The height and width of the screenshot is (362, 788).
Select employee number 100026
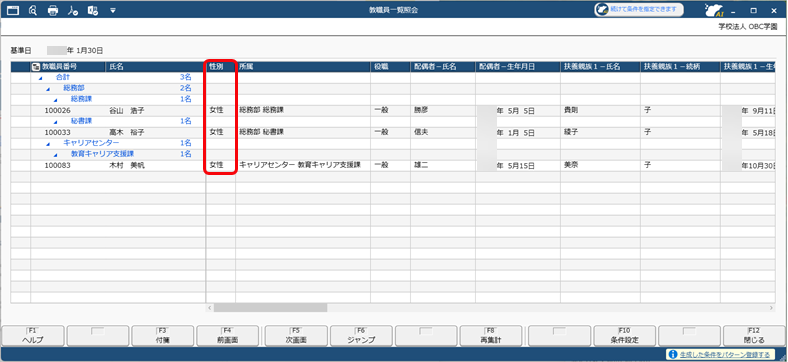57,111
